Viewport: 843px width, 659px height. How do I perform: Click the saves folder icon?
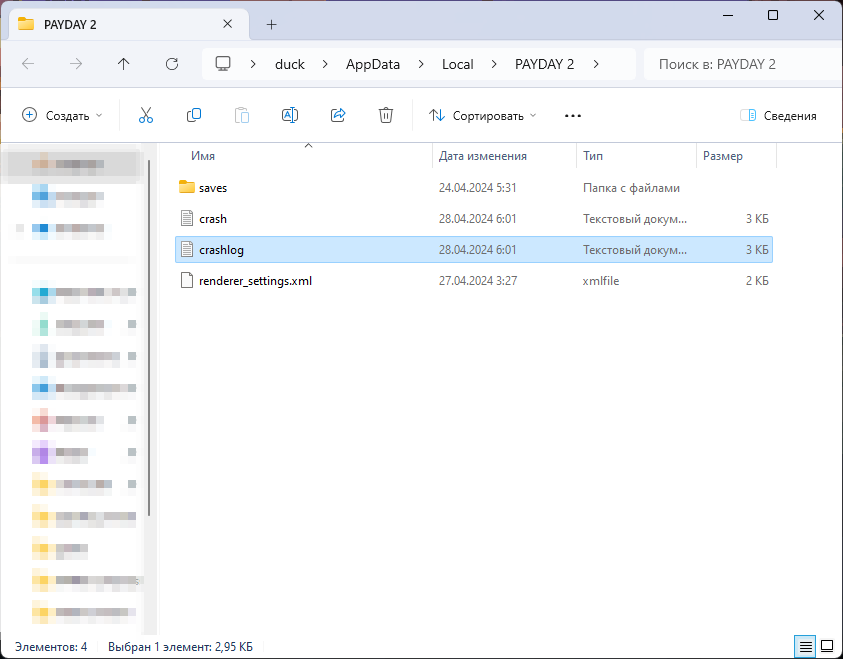click(187, 187)
